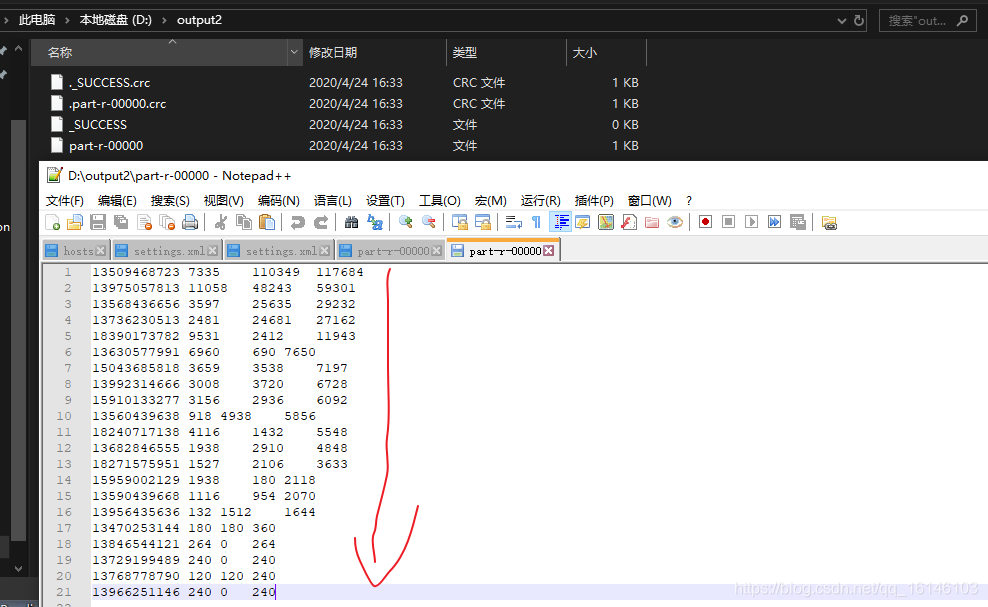The width and height of the screenshot is (988, 607).
Task: Click the Playback macro icon
Action: (751, 222)
